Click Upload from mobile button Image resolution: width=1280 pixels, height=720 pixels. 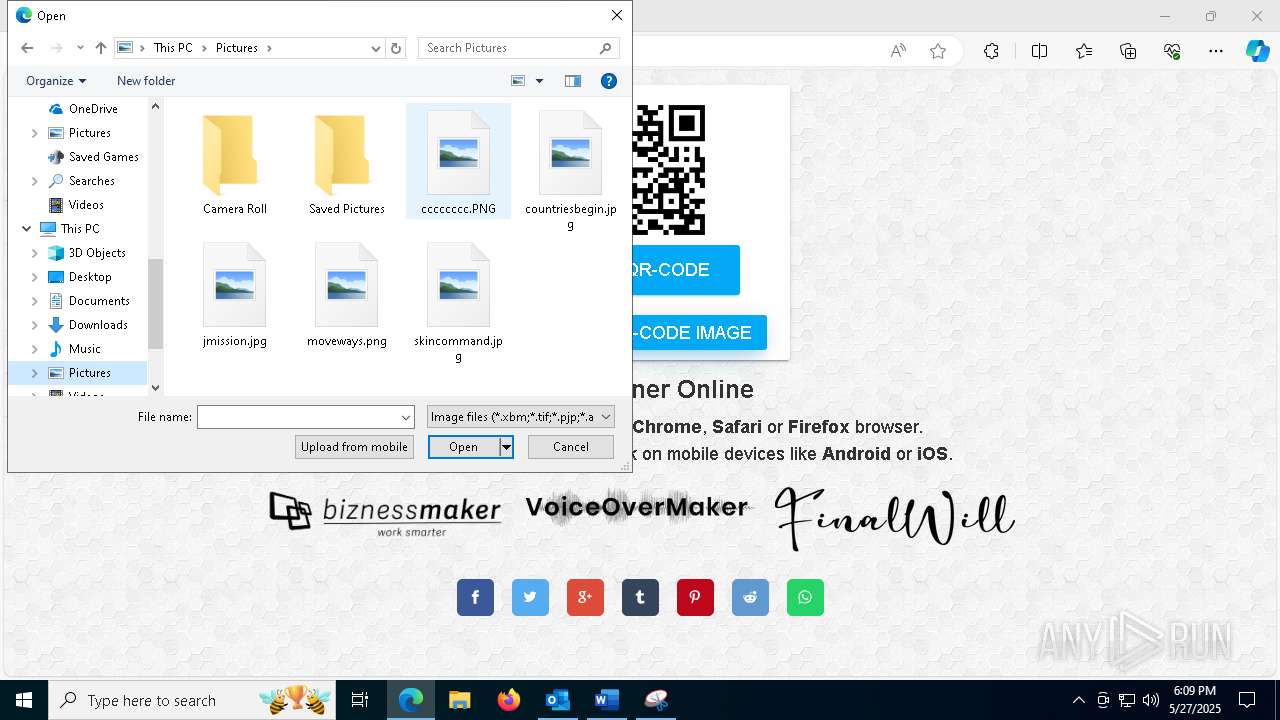pyautogui.click(x=355, y=447)
